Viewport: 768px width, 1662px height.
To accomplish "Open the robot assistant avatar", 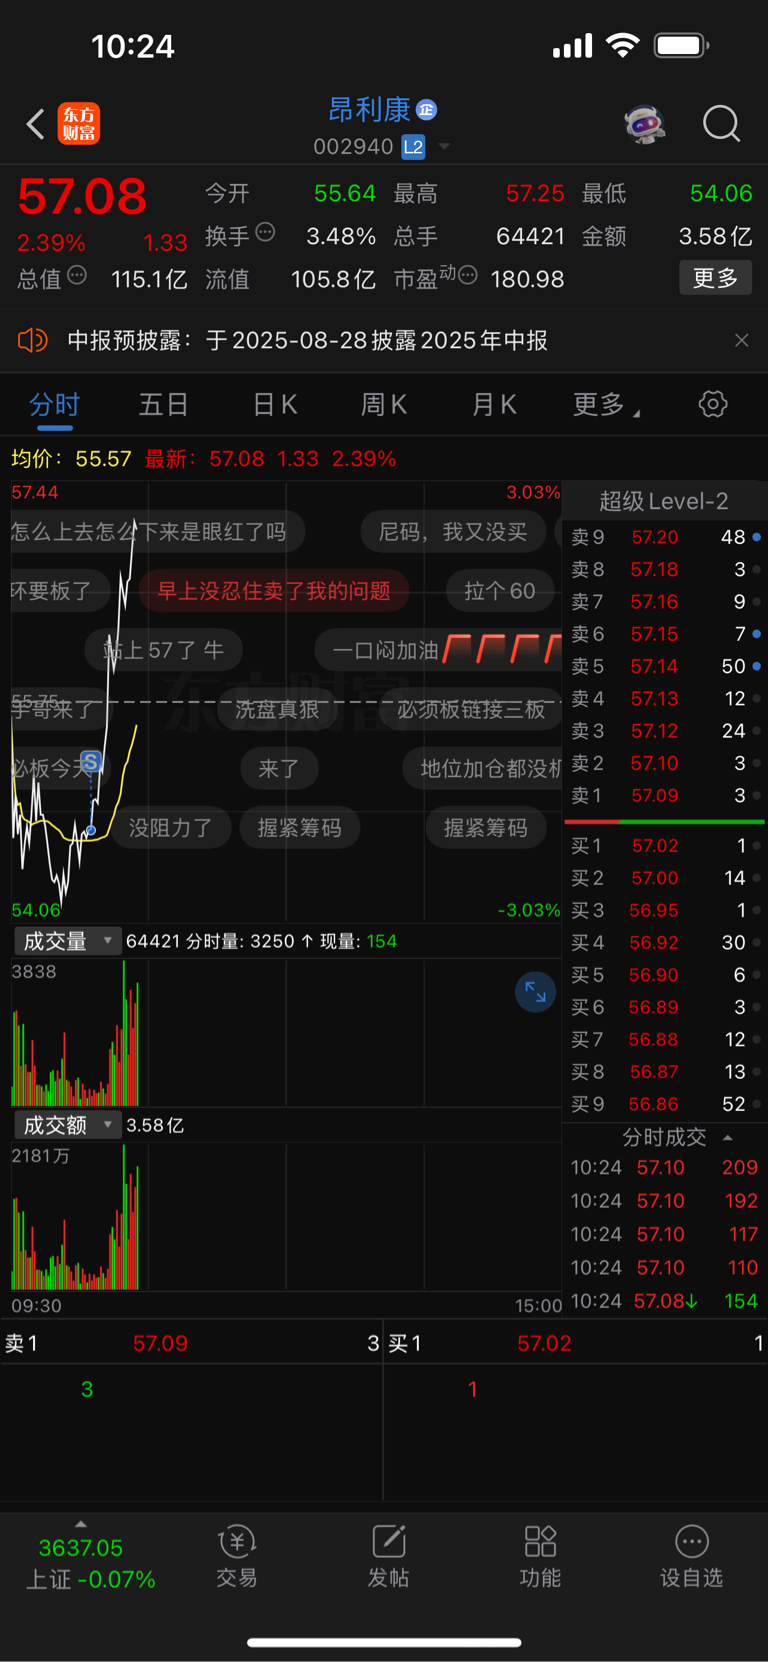I will coord(645,124).
